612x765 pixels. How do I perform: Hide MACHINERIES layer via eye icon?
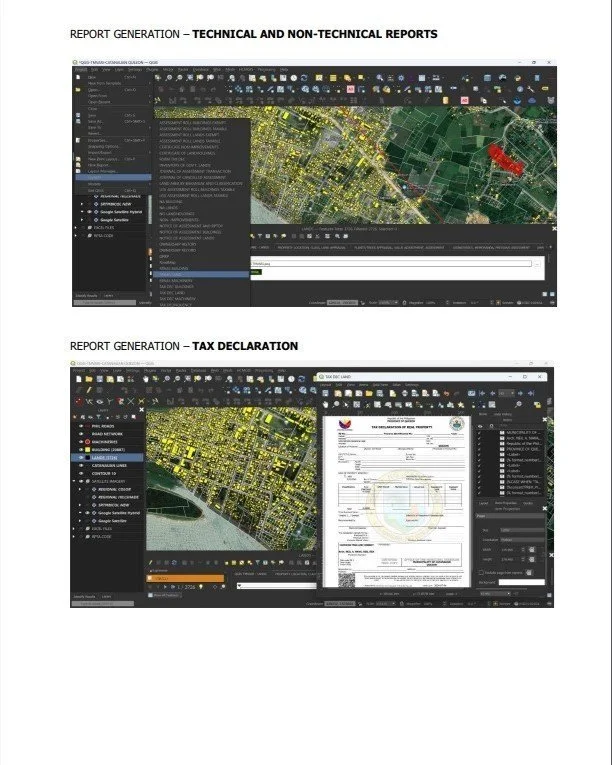81,442
